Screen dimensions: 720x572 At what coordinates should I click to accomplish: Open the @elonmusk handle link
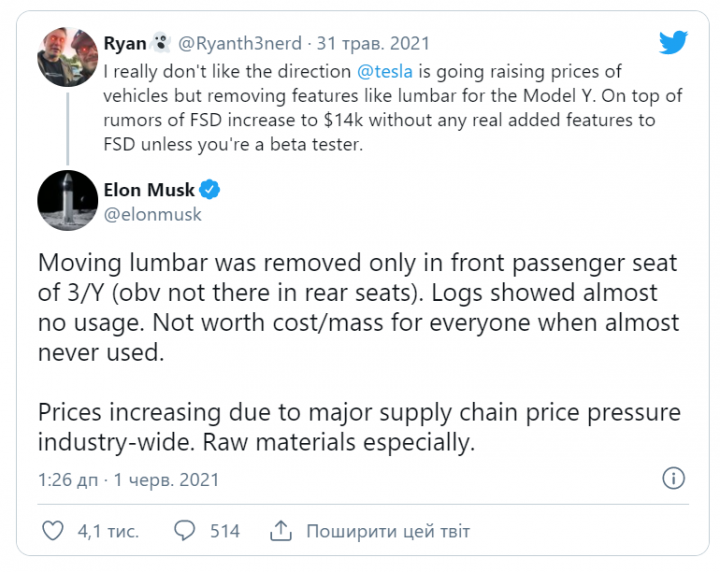click(x=152, y=214)
